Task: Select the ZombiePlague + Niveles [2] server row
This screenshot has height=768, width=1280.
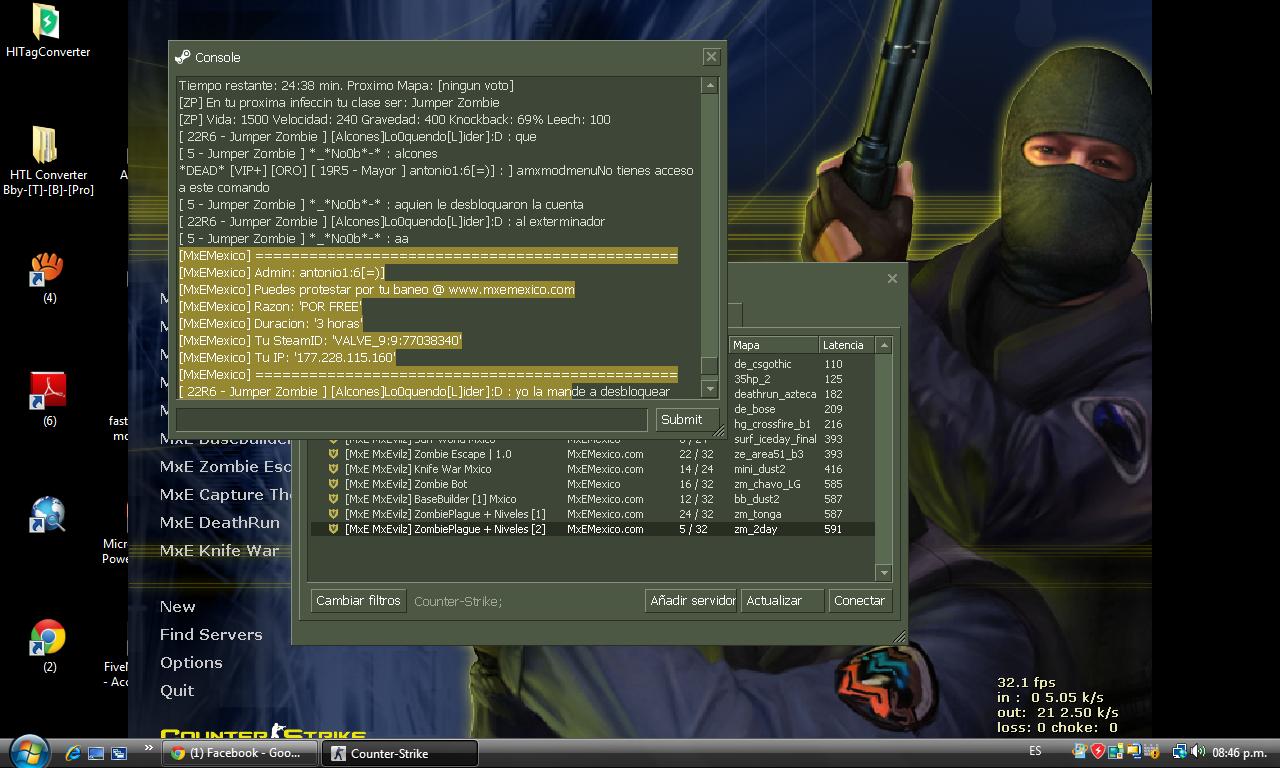Action: (x=592, y=529)
